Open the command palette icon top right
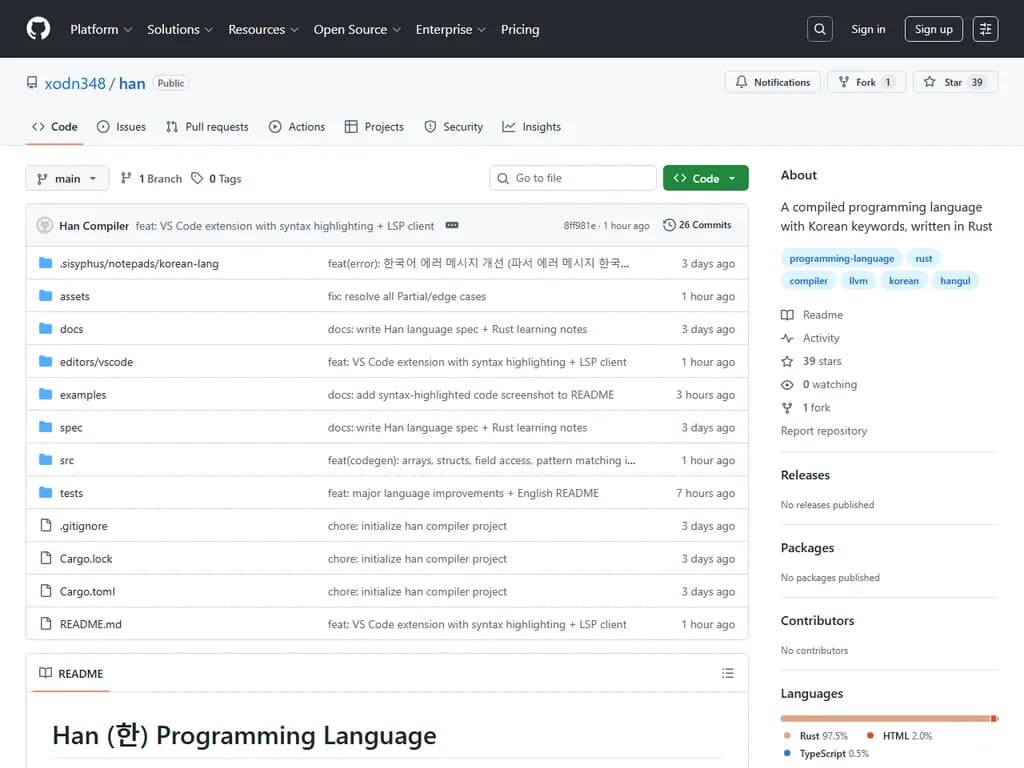Screen dimensions: 1024x768 [x=986, y=29]
